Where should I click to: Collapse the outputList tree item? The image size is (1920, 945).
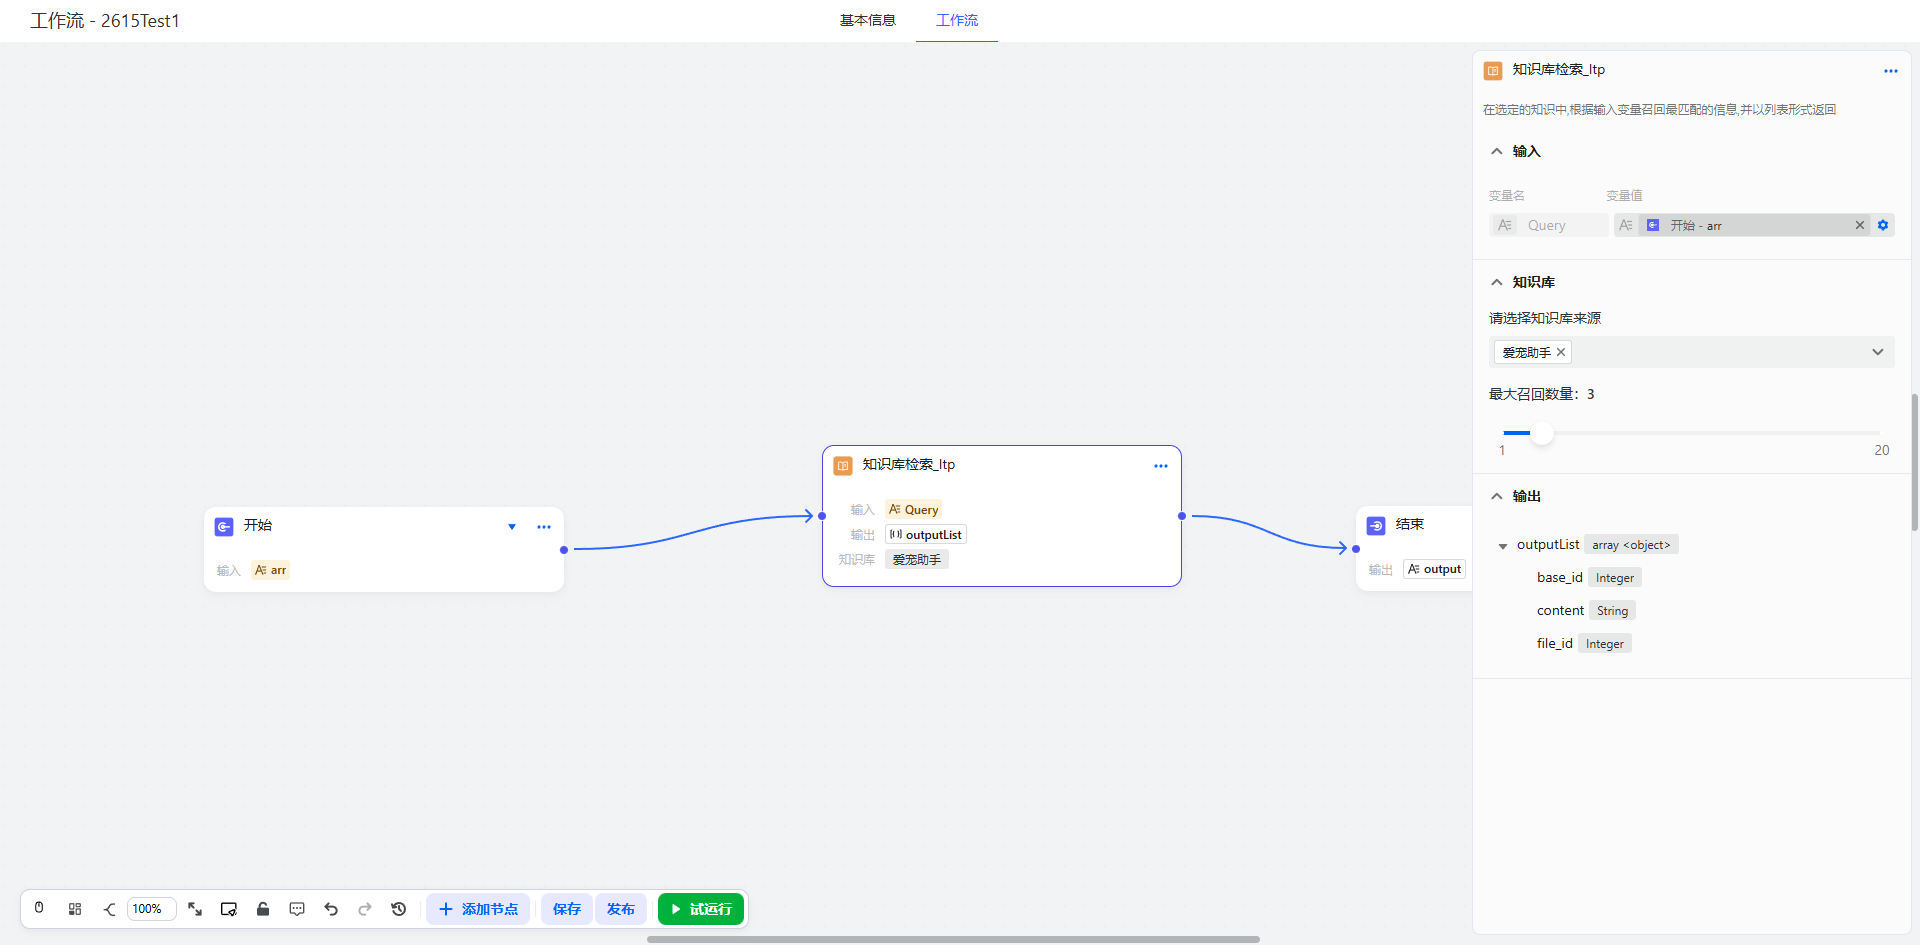pyautogui.click(x=1502, y=546)
